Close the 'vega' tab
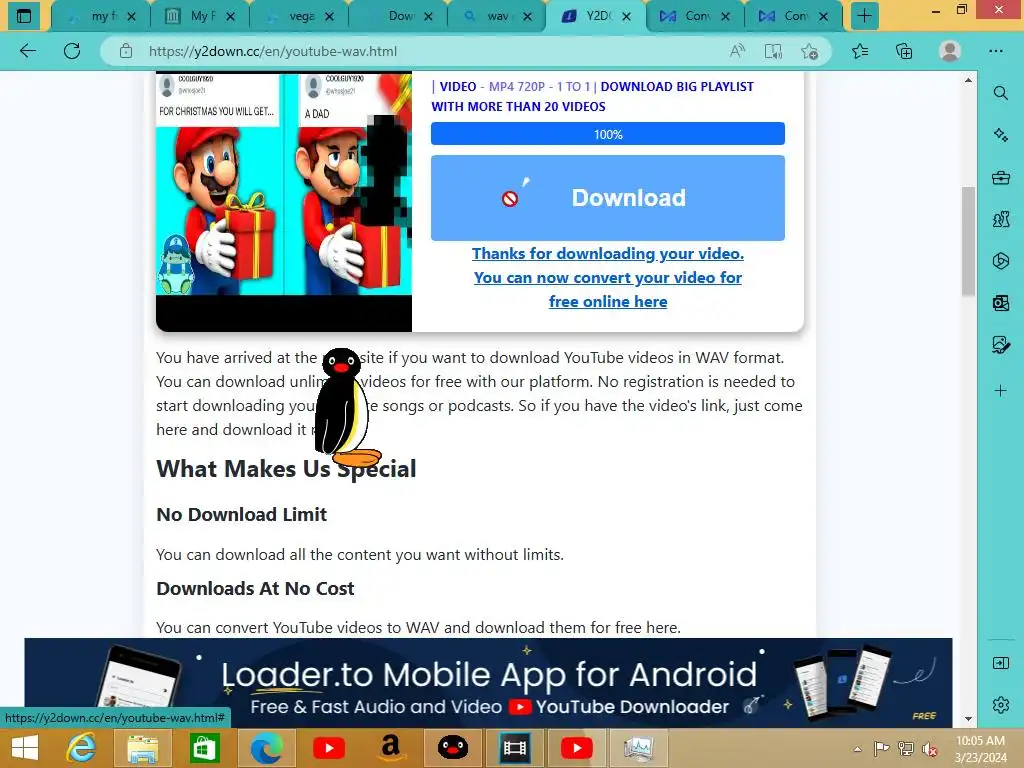This screenshot has width=1024, height=768. point(329,16)
